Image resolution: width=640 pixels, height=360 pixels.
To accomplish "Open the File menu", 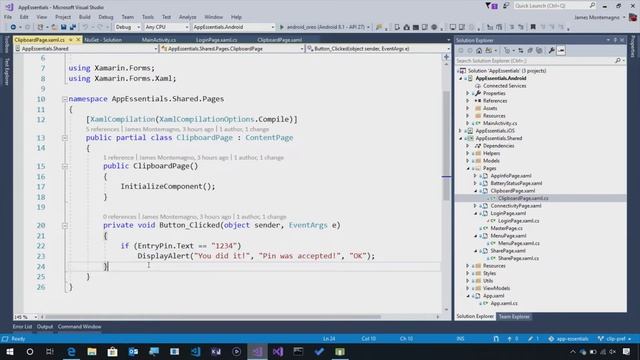I will 8,17.
